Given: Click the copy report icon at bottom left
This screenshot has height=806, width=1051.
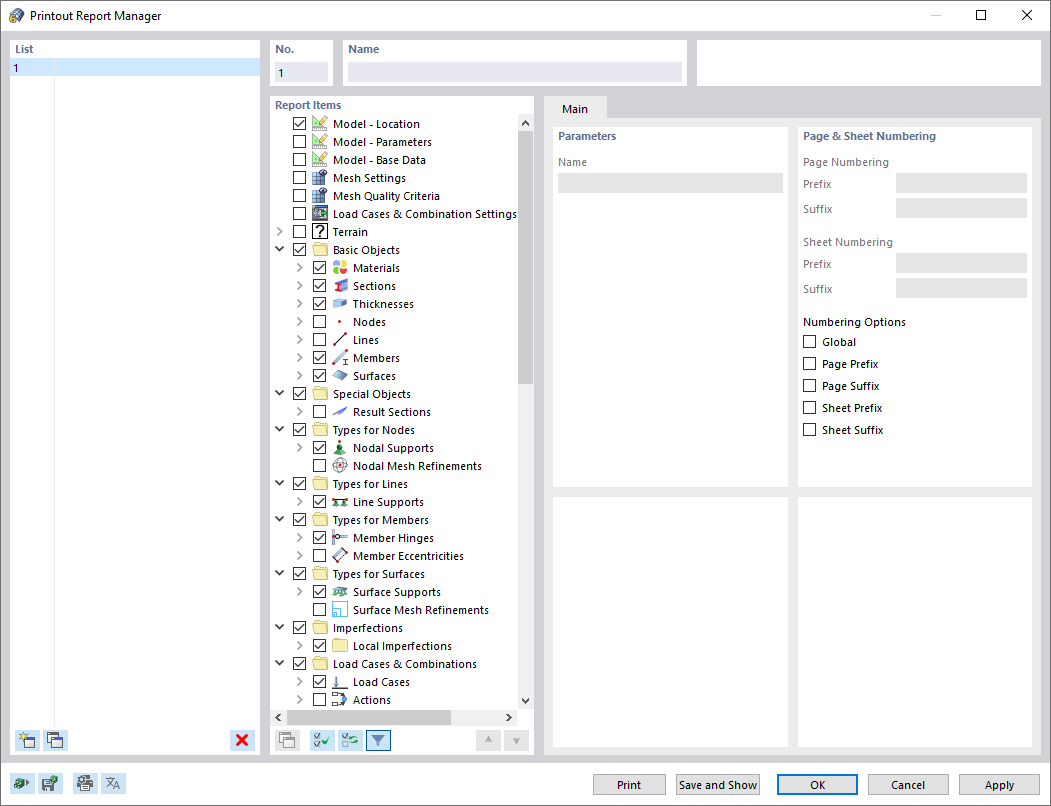Looking at the screenshot, I should coord(55,740).
